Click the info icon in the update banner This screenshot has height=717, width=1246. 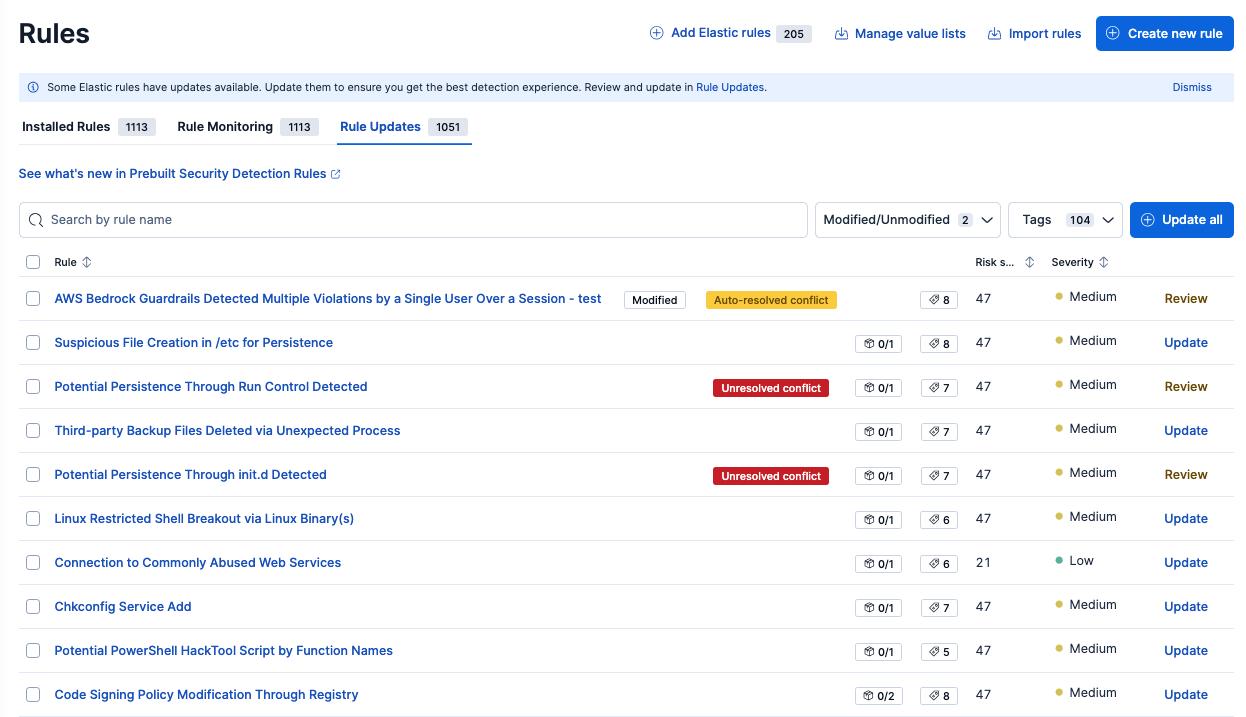[x=33, y=87]
